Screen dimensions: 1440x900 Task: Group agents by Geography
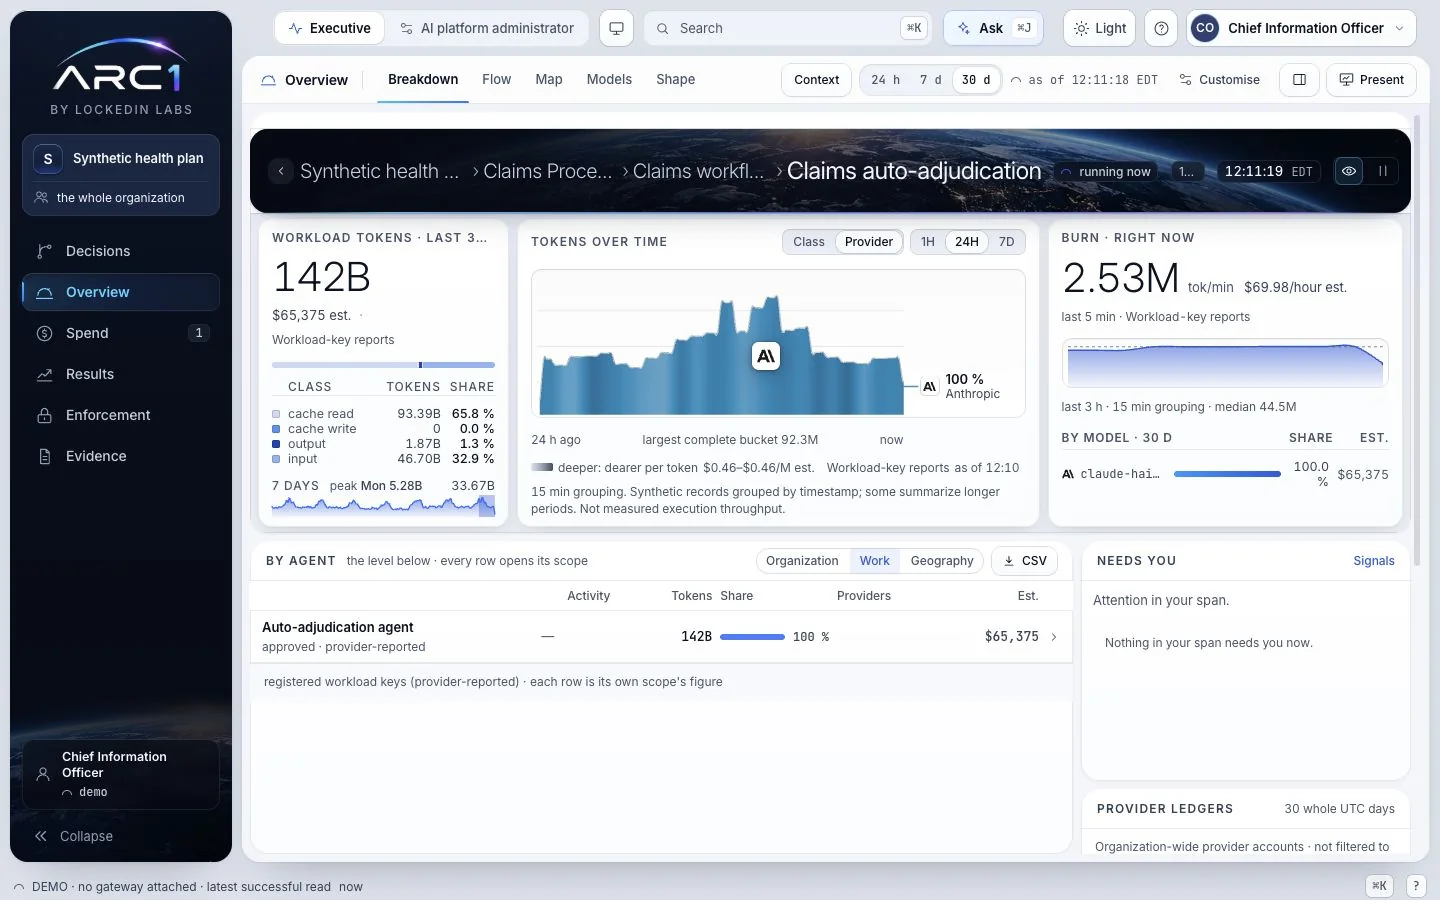coord(942,561)
